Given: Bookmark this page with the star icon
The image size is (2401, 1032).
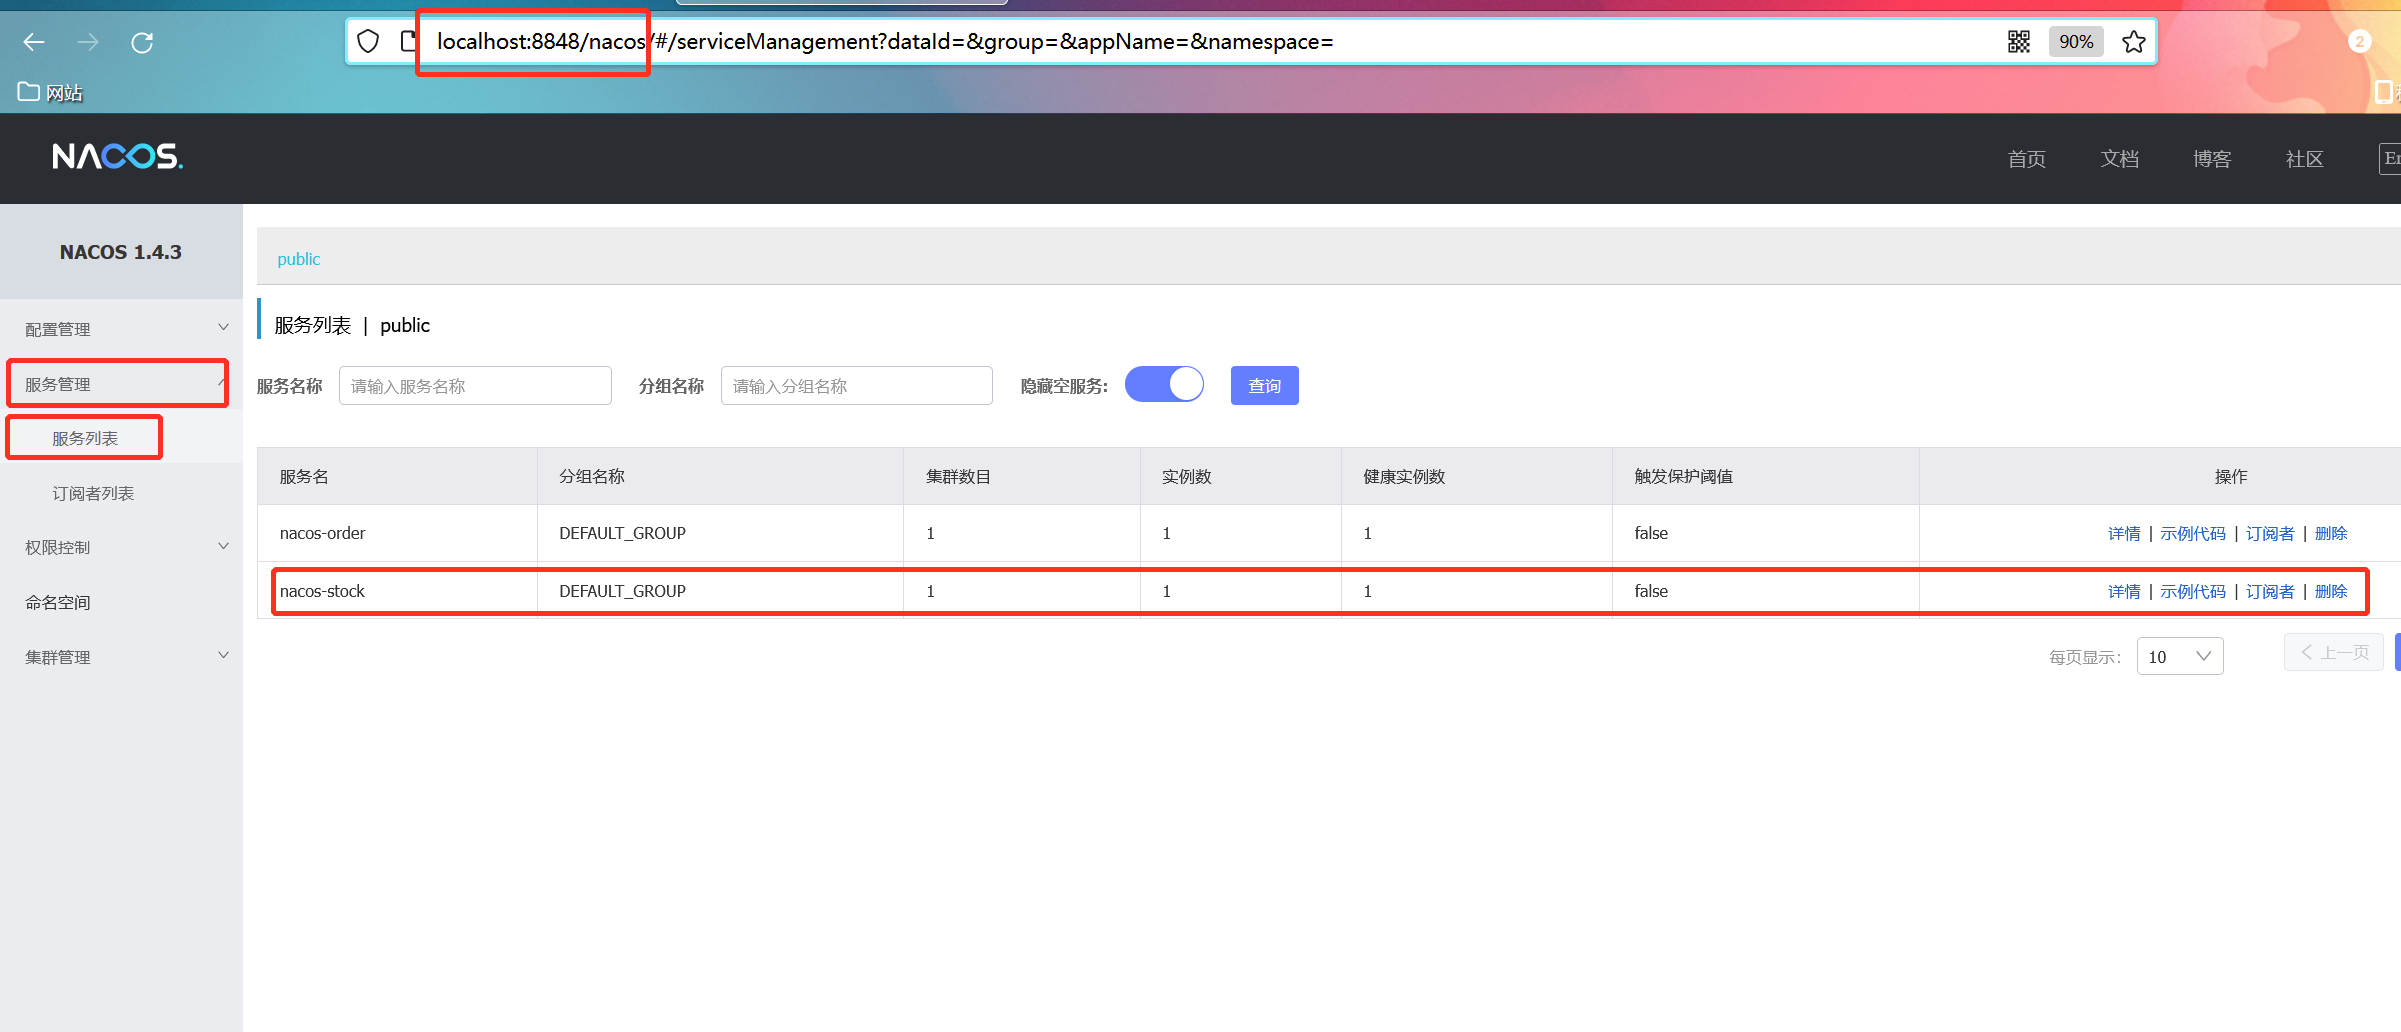Looking at the screenshot, I should (x=2133, y=42).
